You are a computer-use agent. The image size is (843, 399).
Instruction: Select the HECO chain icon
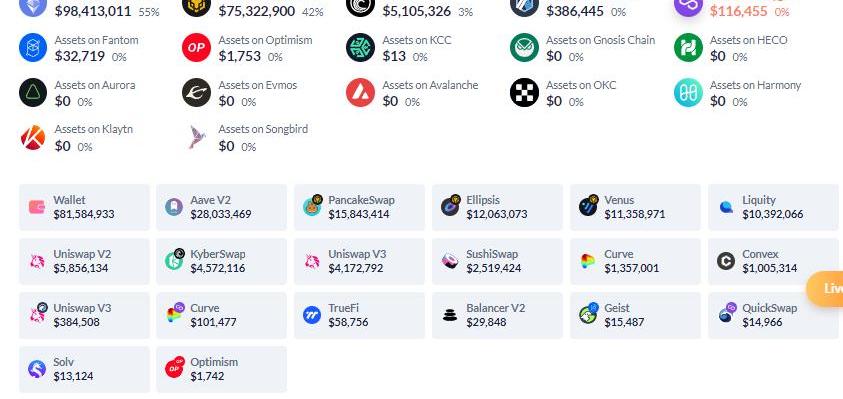[688, 47]
